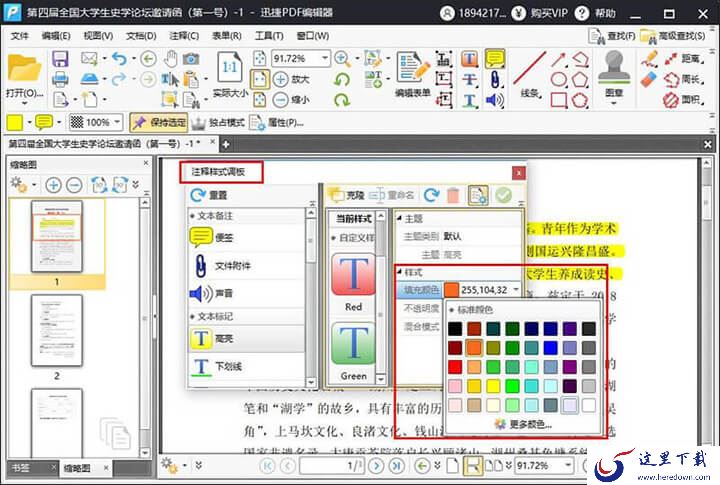Image resolution: width=720 pixels, height=485 pixels.
Task: Select 下划线 underline in list
Action: [246, 366]
